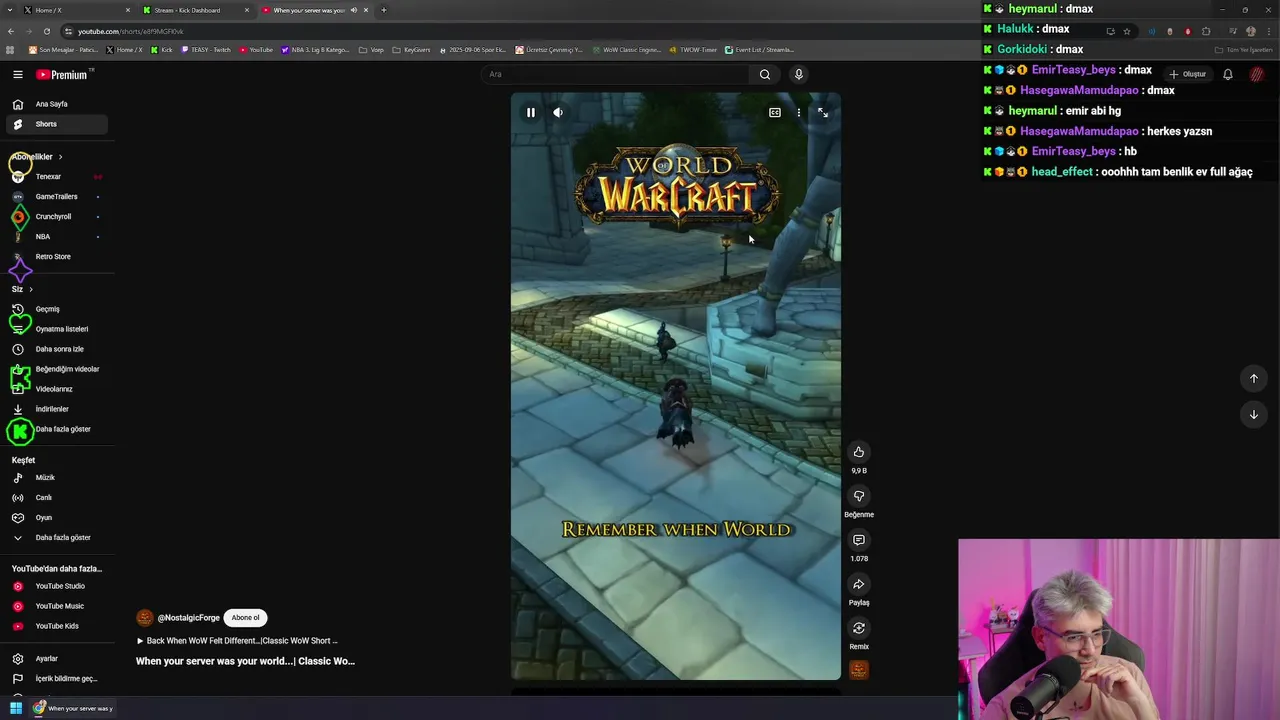The image size is (1280, 720).
Task: Open linked video Back When WoW Felt Different
Action: click(x=237, y=641)
